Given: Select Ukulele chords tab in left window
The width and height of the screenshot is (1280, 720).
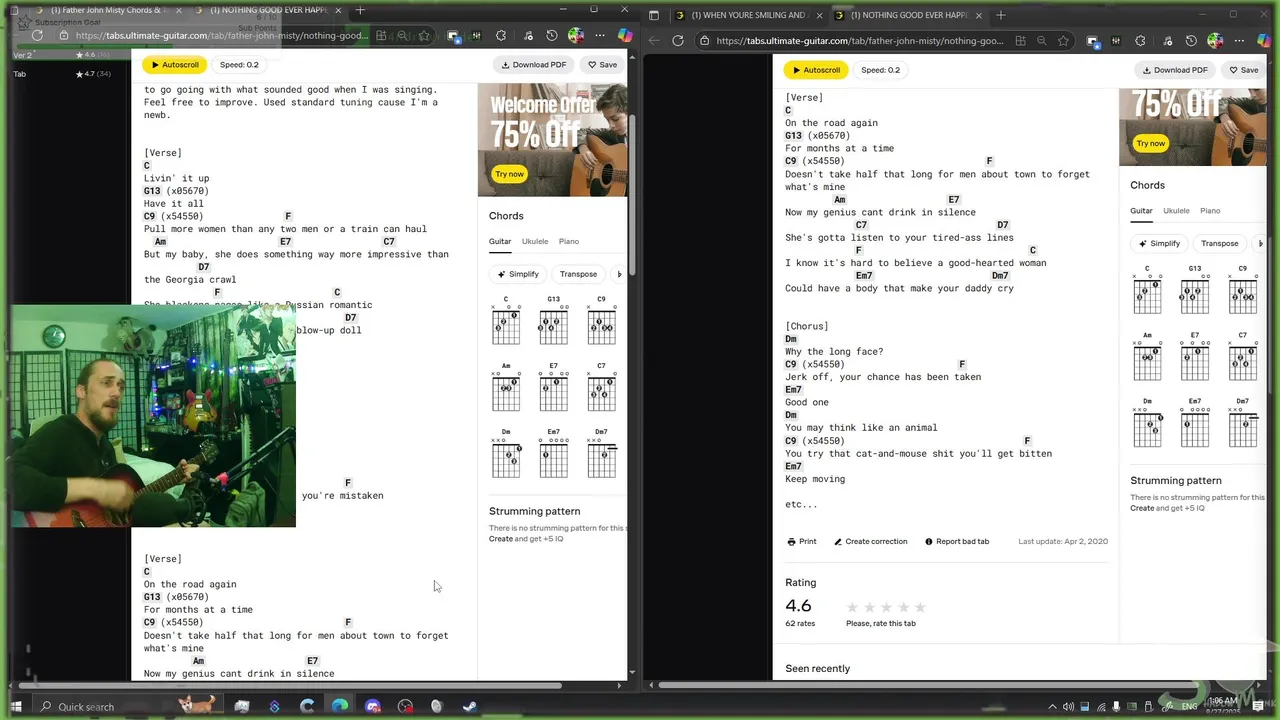Looking at the screenshot, I should (535, 241).
